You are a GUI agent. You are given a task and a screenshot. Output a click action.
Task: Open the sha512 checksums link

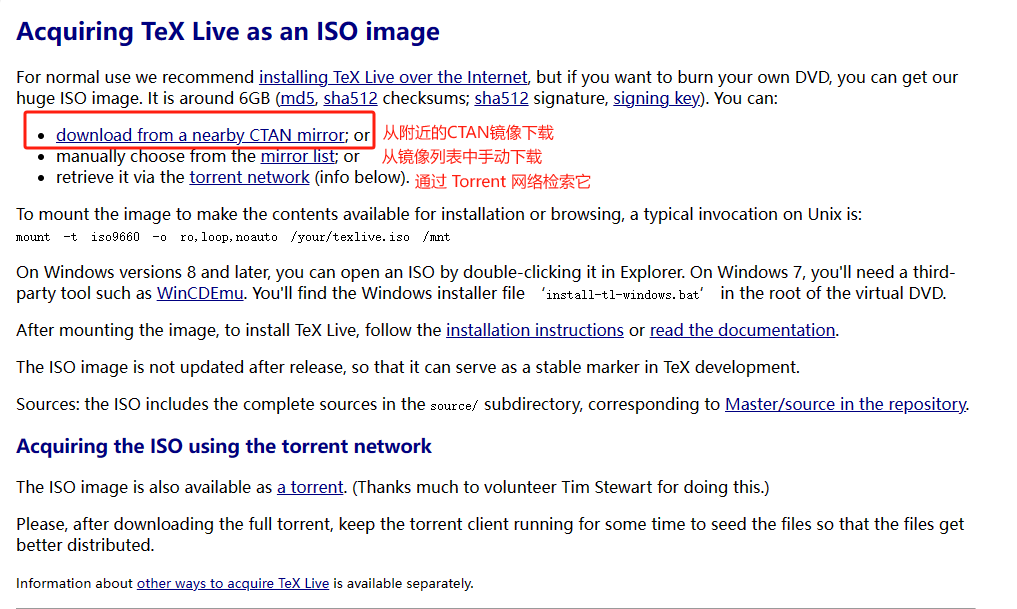point(350,99)
